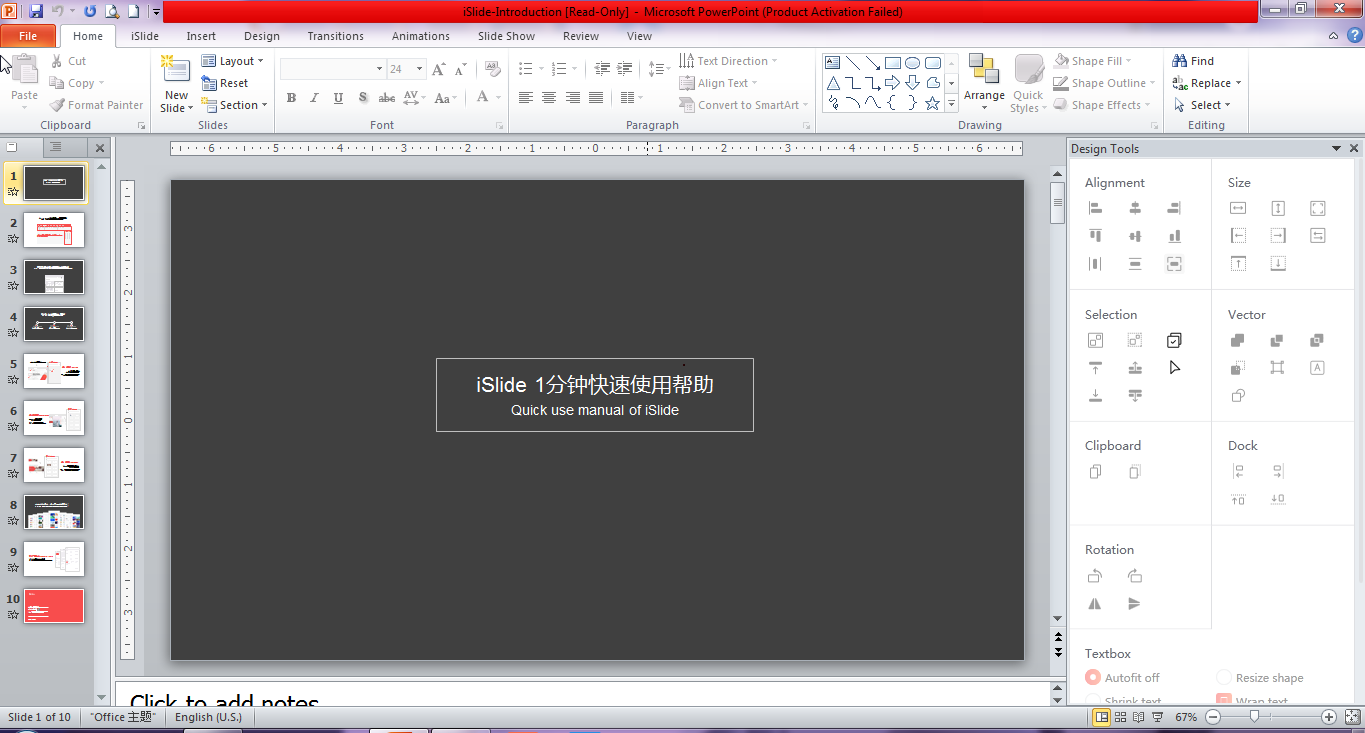Apply Italic with the I icon
The height and width of the screenshot is (733, 1365).
(x=315, y=98)
